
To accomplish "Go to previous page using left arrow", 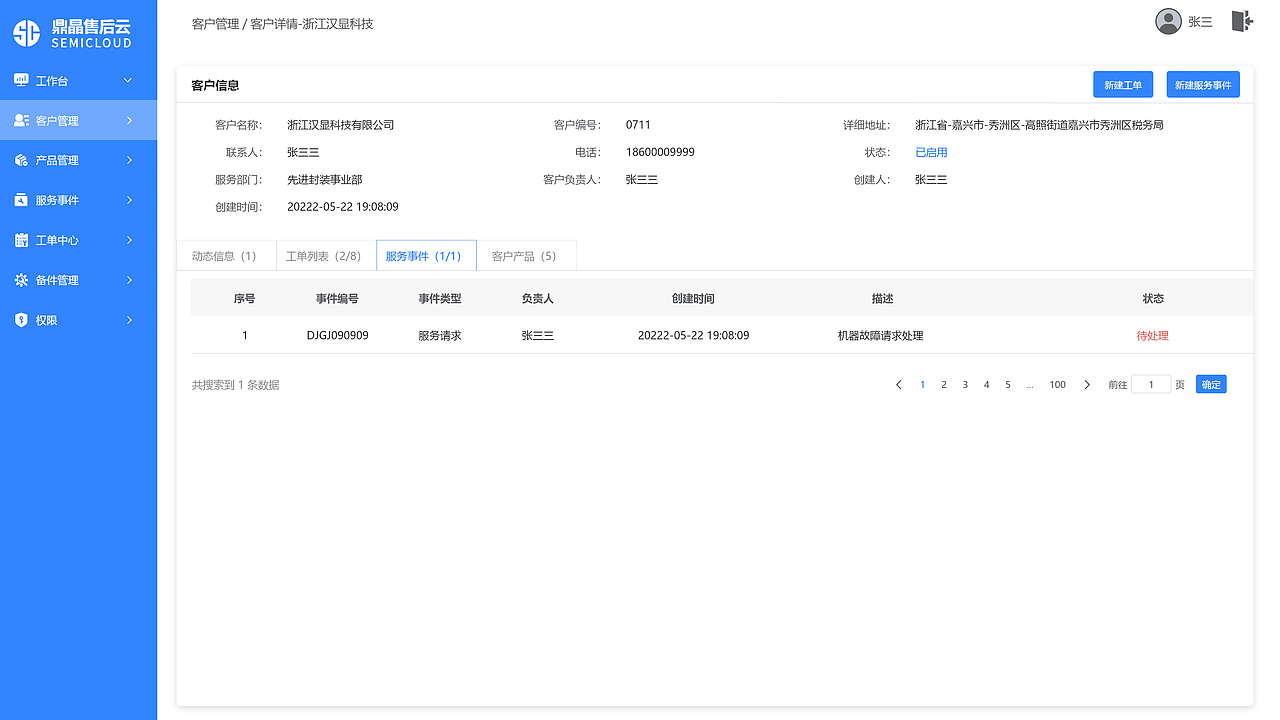I will click(898, 384).
